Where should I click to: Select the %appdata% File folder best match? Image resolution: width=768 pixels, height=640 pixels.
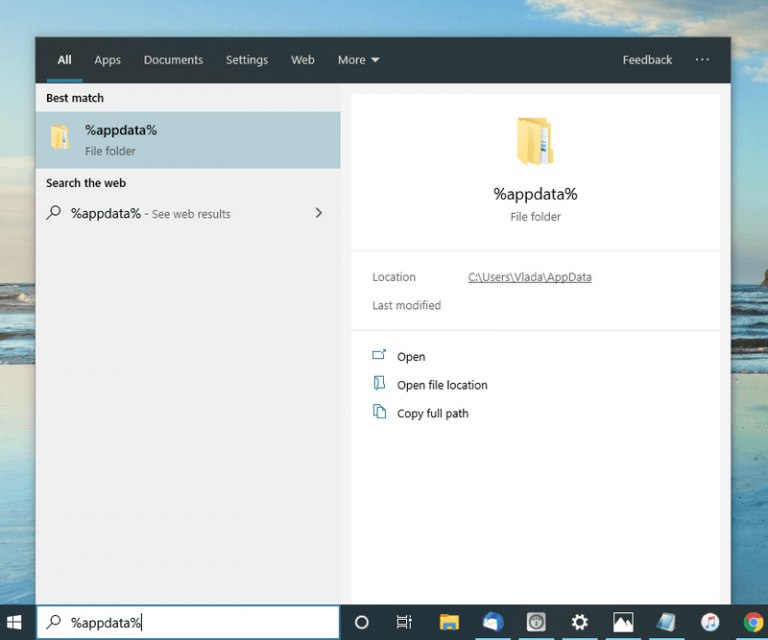188,140
